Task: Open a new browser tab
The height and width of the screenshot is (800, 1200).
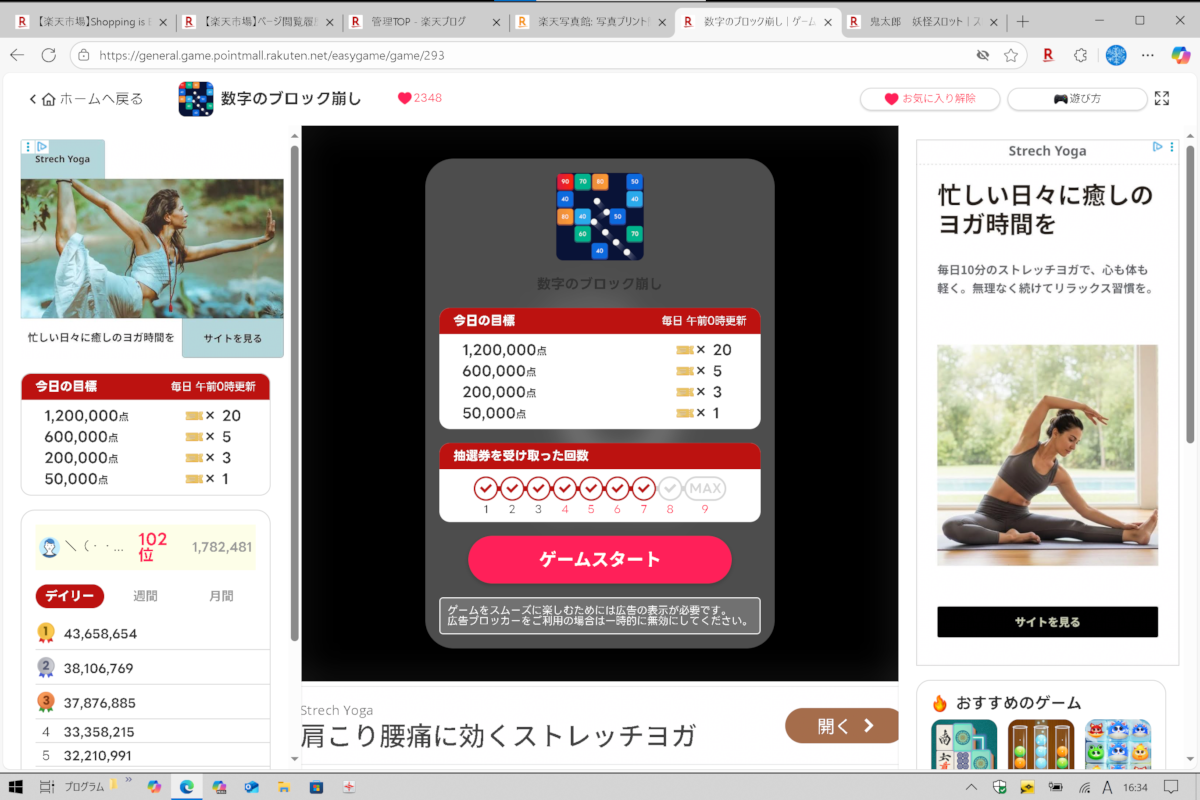Action: pos(1022,21)
